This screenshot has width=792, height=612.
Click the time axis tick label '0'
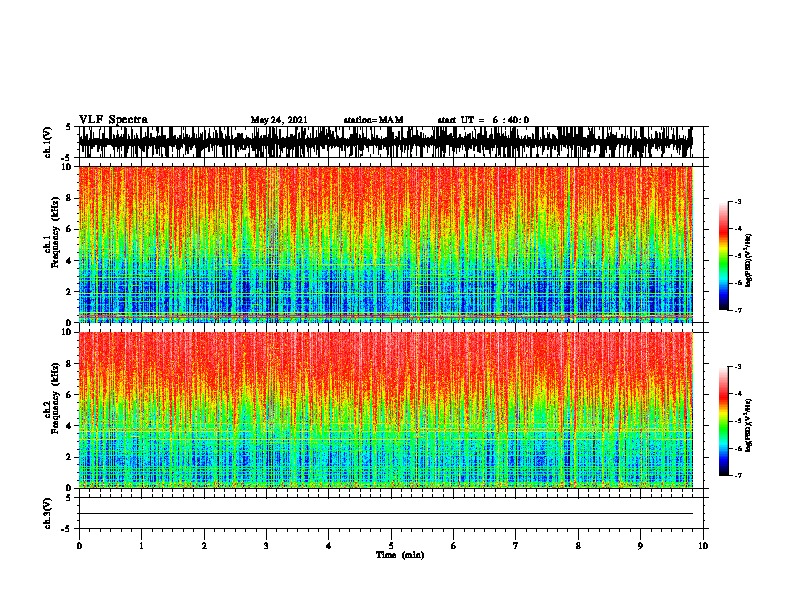[x=79, y=546]
